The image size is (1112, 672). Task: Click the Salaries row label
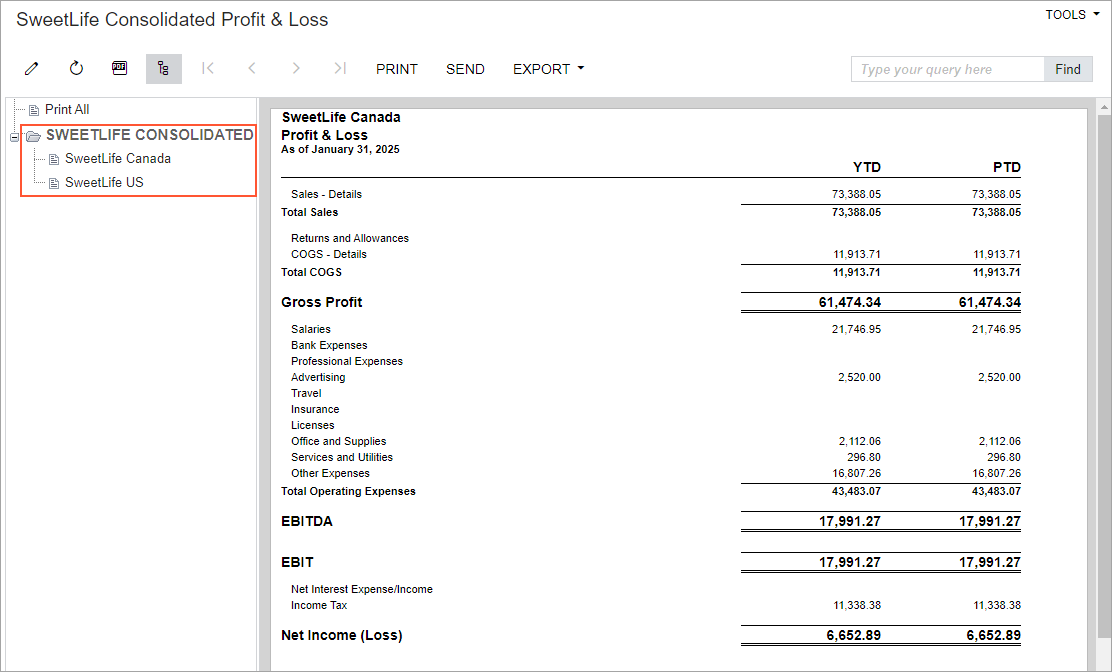[311, 329]
